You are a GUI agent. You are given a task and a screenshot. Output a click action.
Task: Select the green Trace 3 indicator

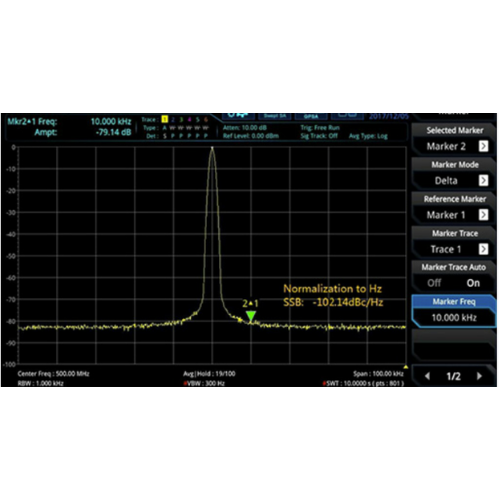coord(181,119)
